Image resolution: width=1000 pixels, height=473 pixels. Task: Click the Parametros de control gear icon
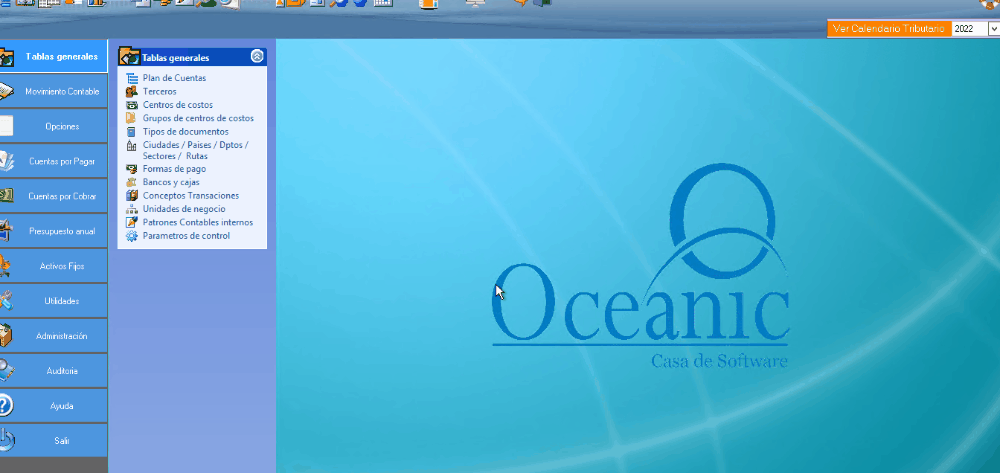click(x=132, y=236)
